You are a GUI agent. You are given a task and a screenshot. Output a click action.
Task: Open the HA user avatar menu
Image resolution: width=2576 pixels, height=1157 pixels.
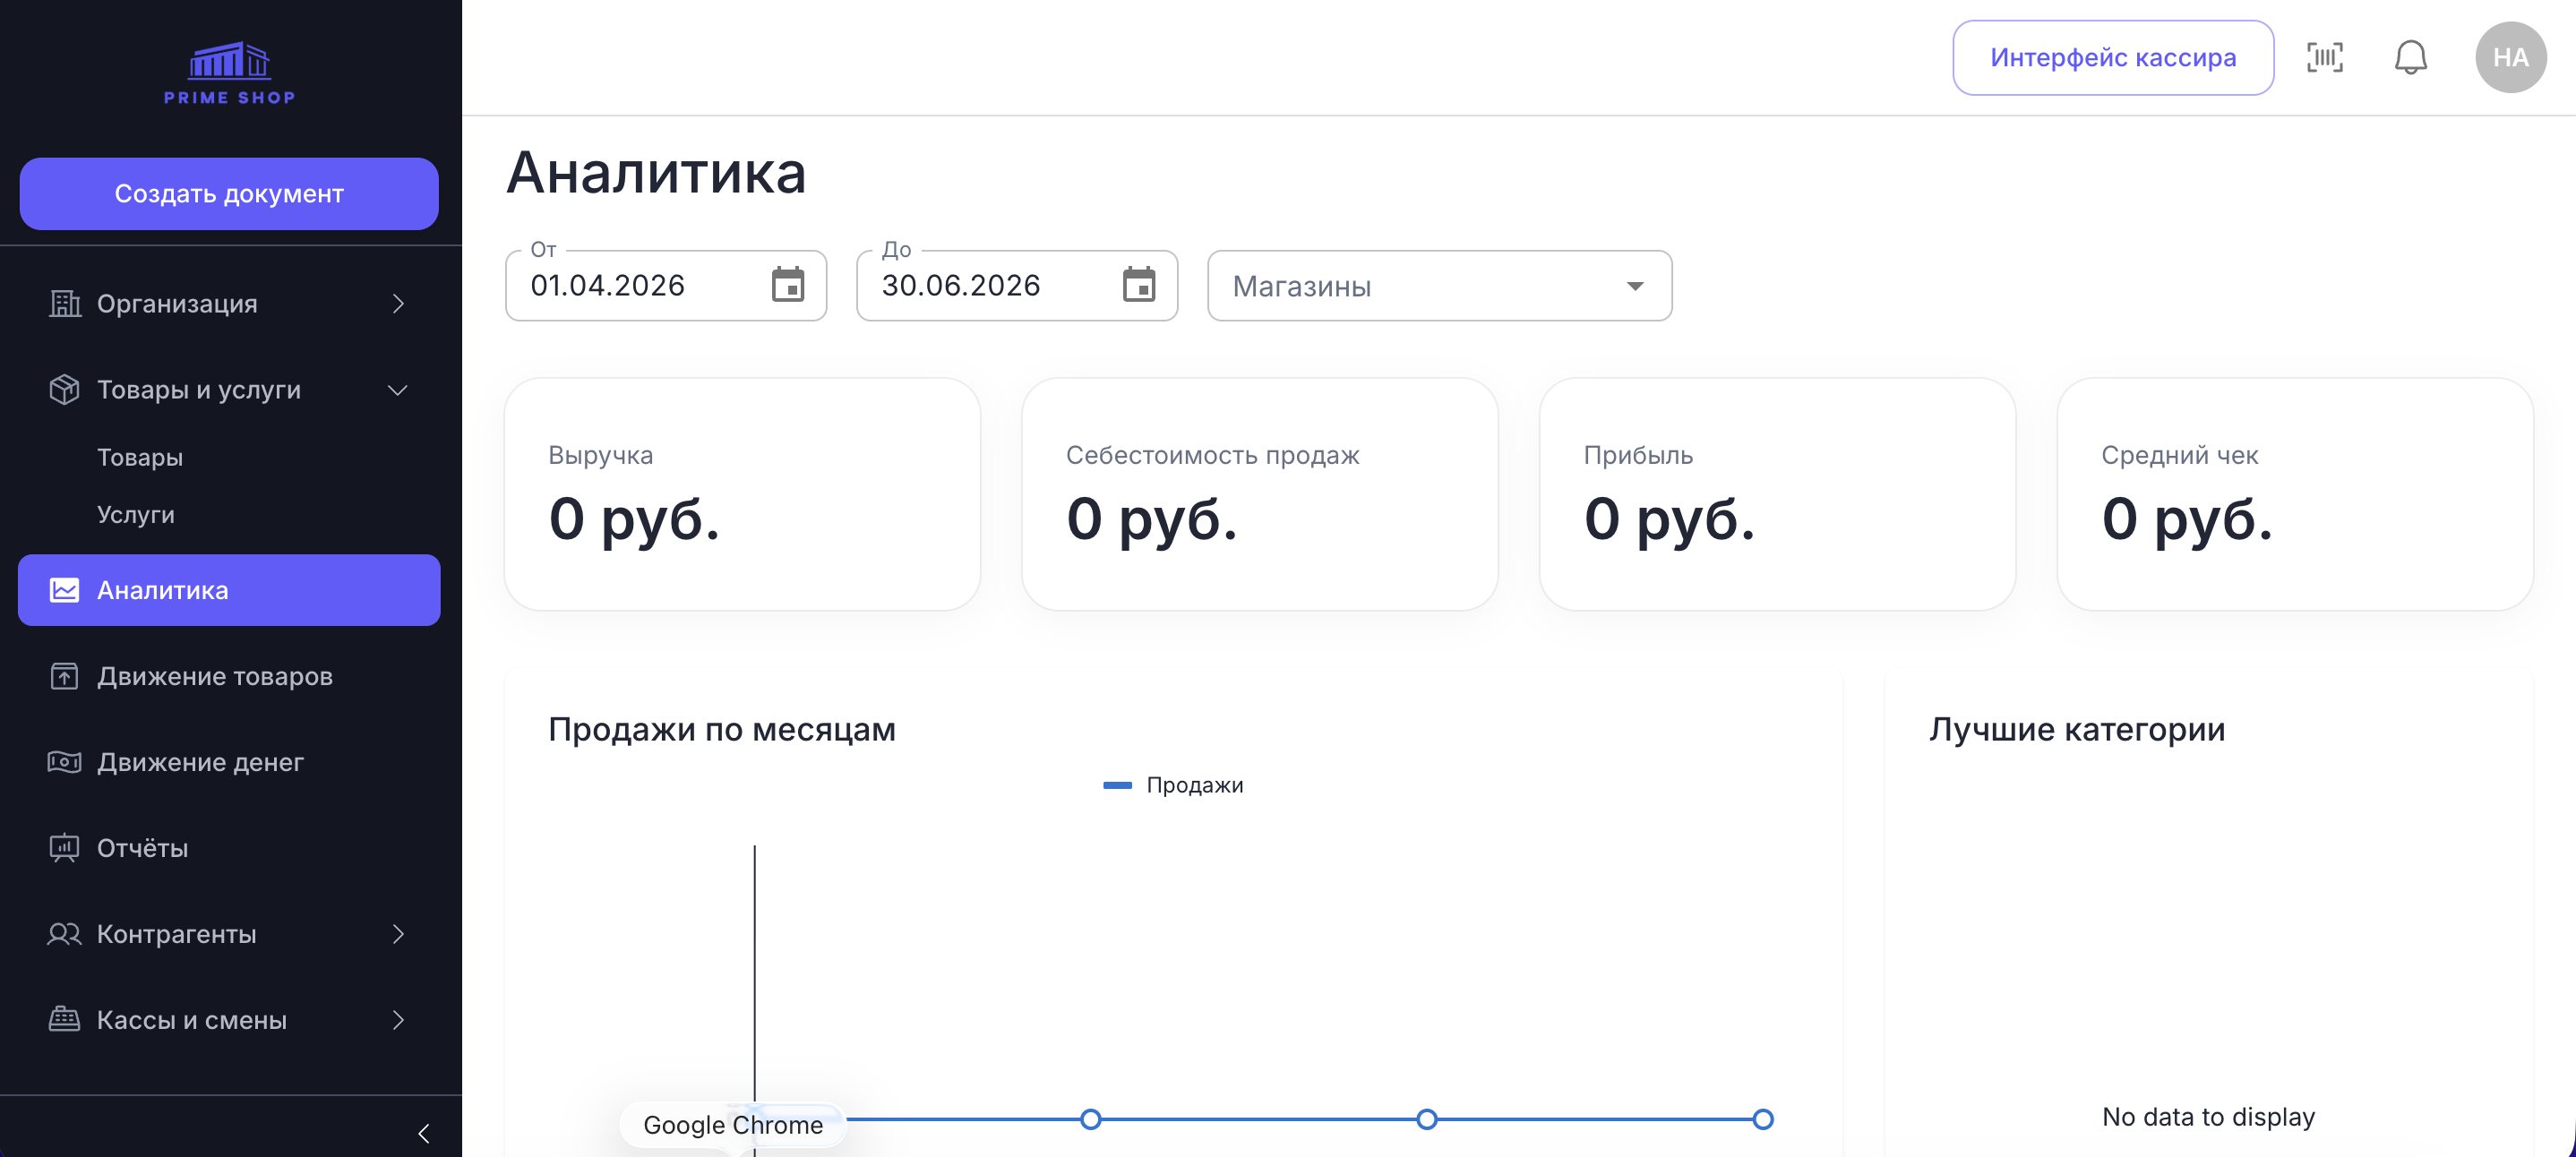[x=2510, y=57]
